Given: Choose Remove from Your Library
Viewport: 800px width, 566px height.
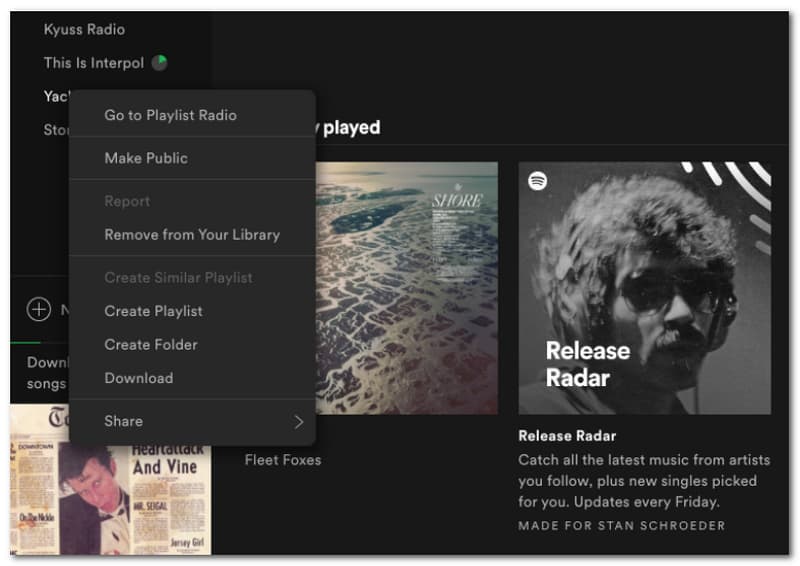Looking at the screenshot, I should 192,235.
